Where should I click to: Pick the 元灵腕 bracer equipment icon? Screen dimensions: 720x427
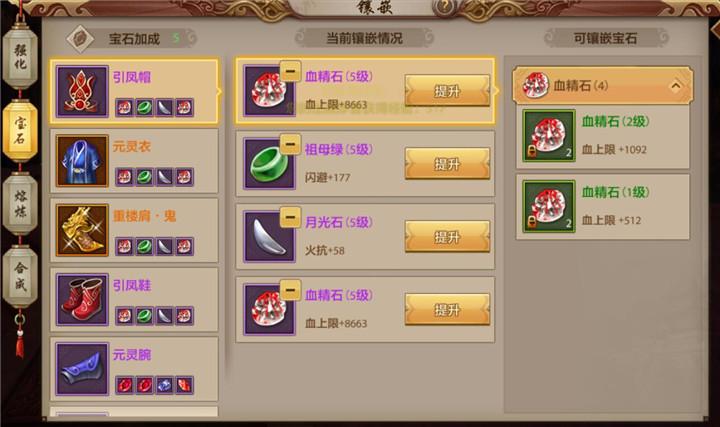click(x=82, y=369)
